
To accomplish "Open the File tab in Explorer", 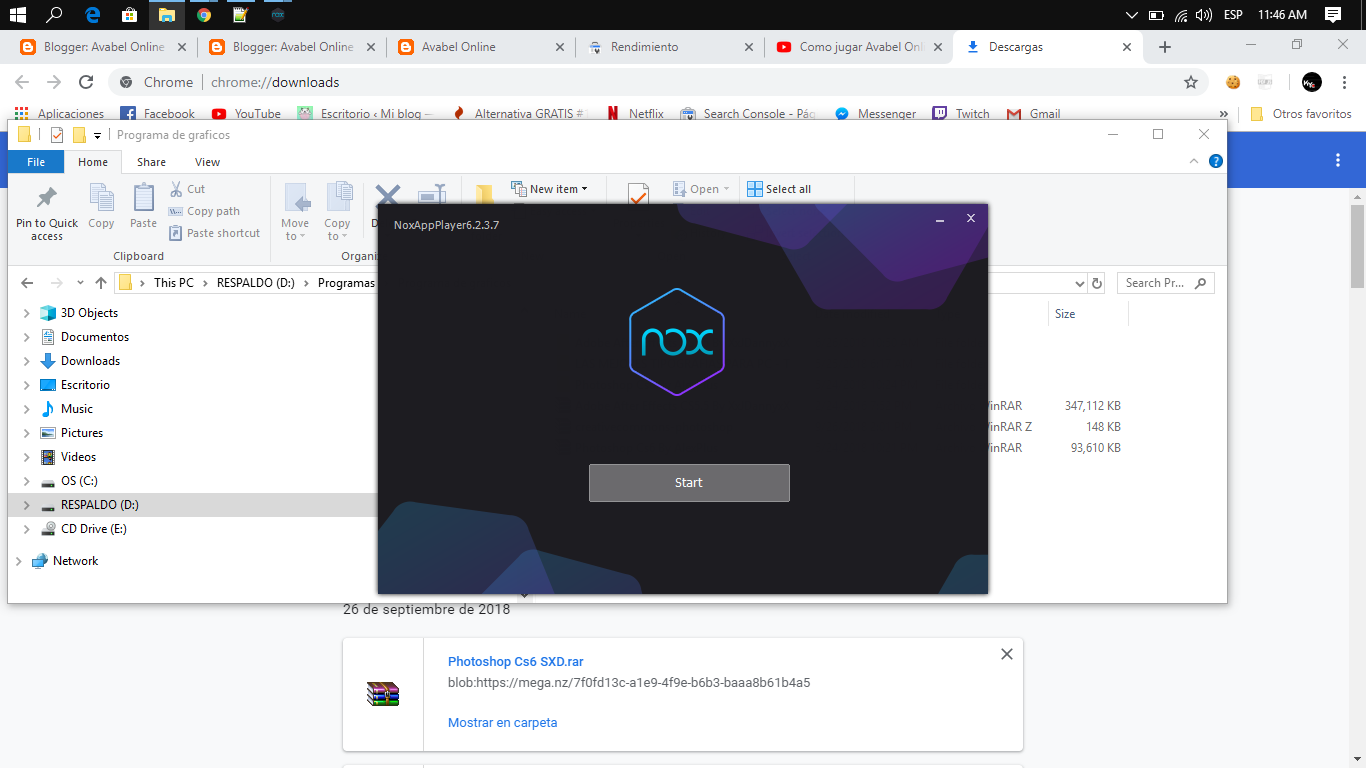I will point(36,162).
